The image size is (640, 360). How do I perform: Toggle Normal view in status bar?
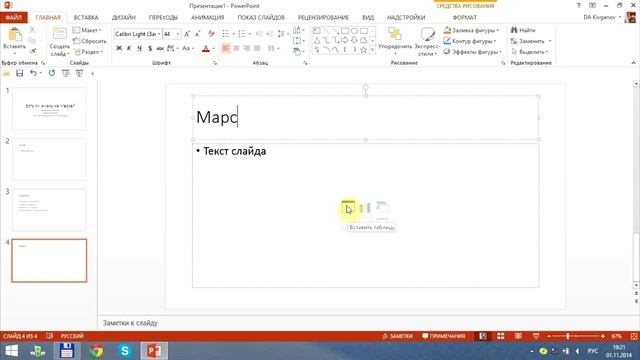tap(483, 336)
